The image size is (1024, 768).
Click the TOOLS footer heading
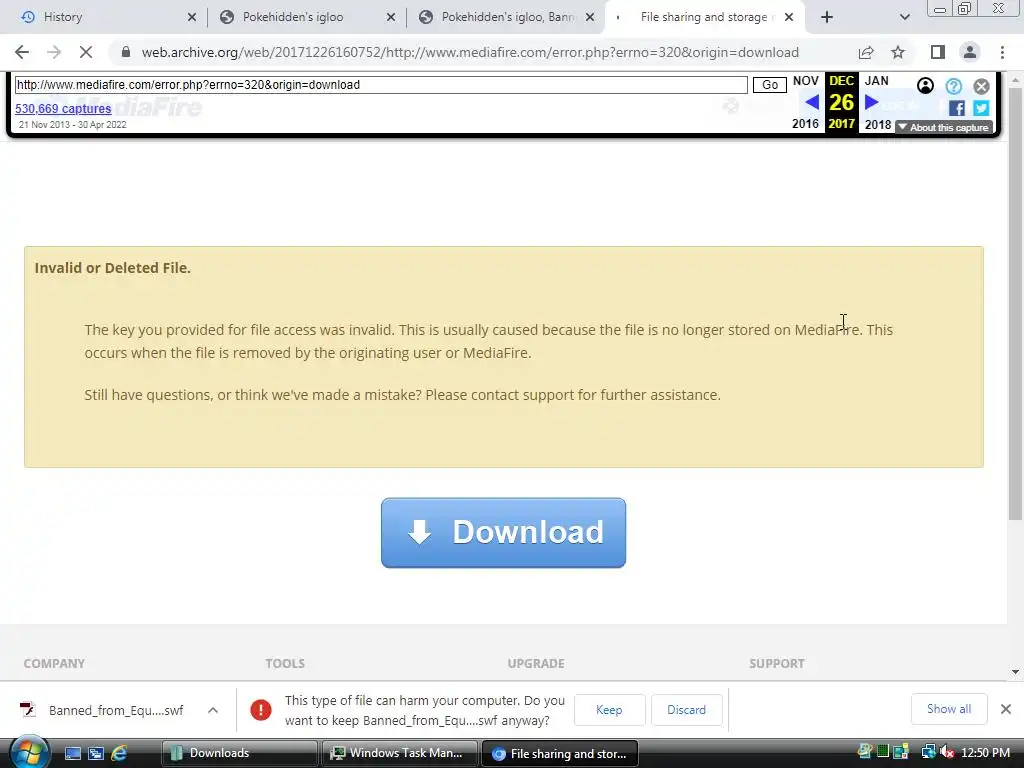click(285, 664)
